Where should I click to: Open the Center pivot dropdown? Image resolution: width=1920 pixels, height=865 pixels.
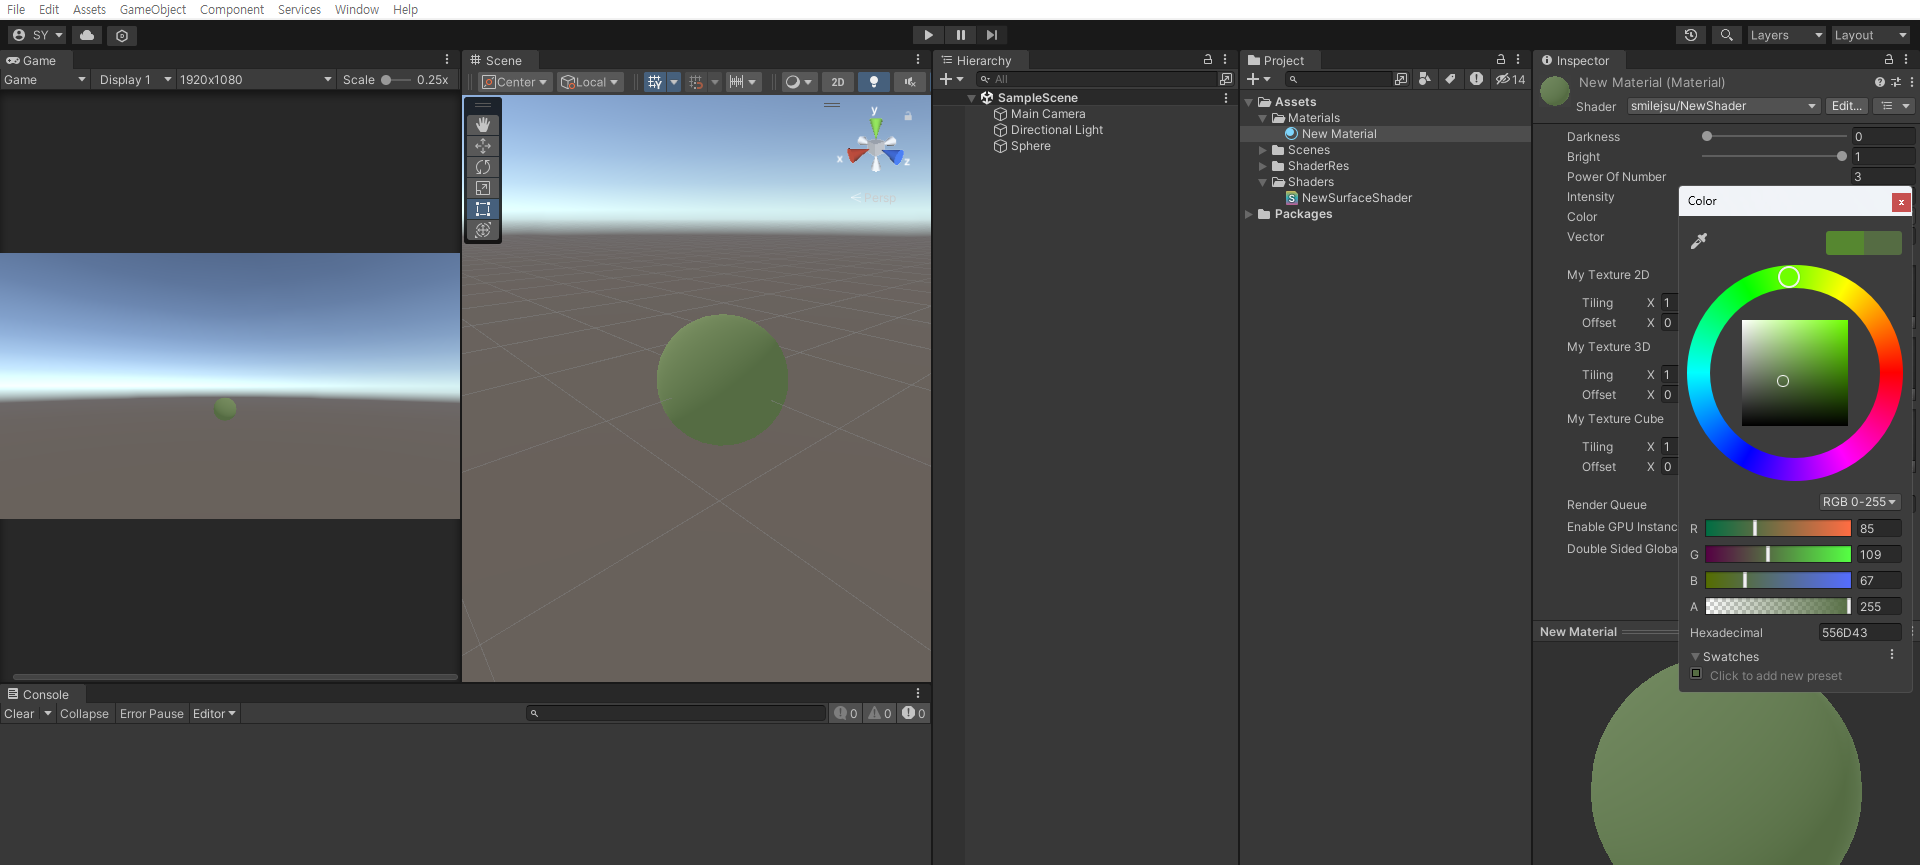point(515,82)
